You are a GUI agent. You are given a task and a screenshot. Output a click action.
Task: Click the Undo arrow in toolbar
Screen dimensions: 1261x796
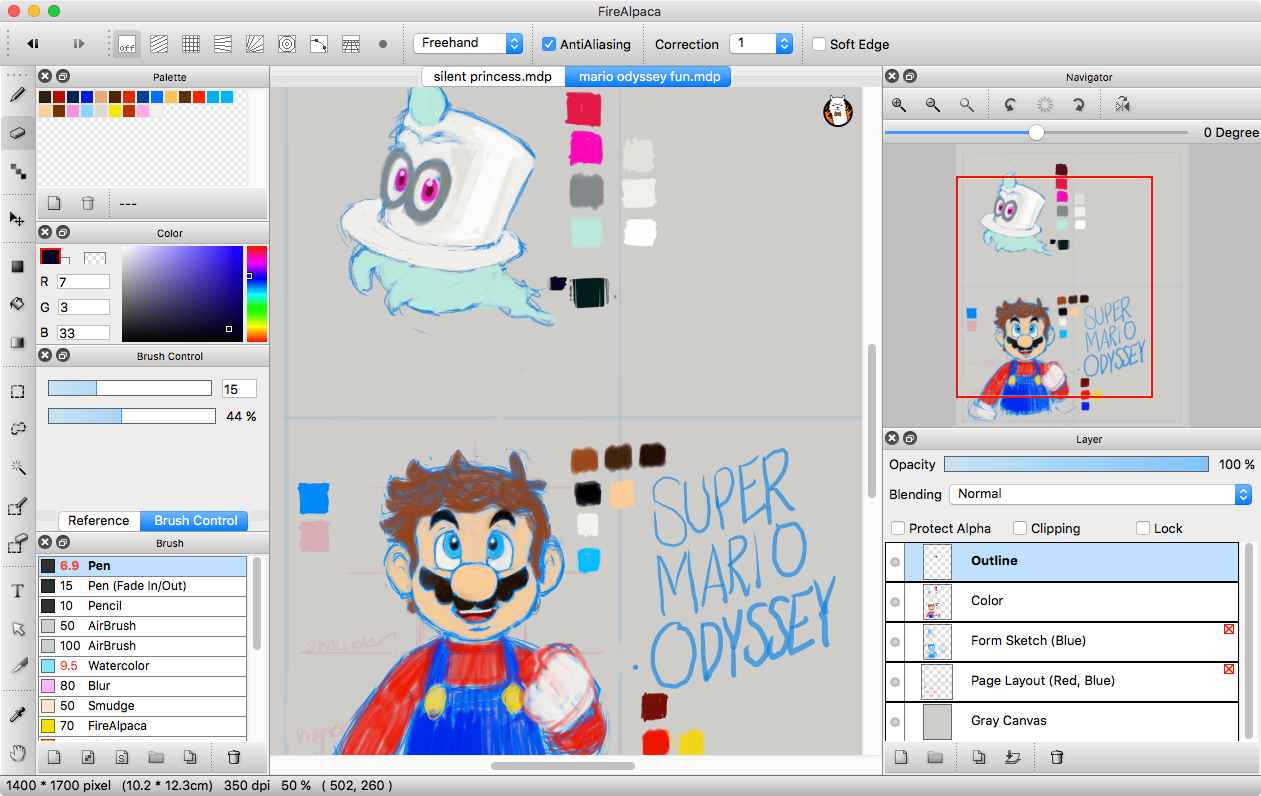pyautogui.click(x=33, y=44)
